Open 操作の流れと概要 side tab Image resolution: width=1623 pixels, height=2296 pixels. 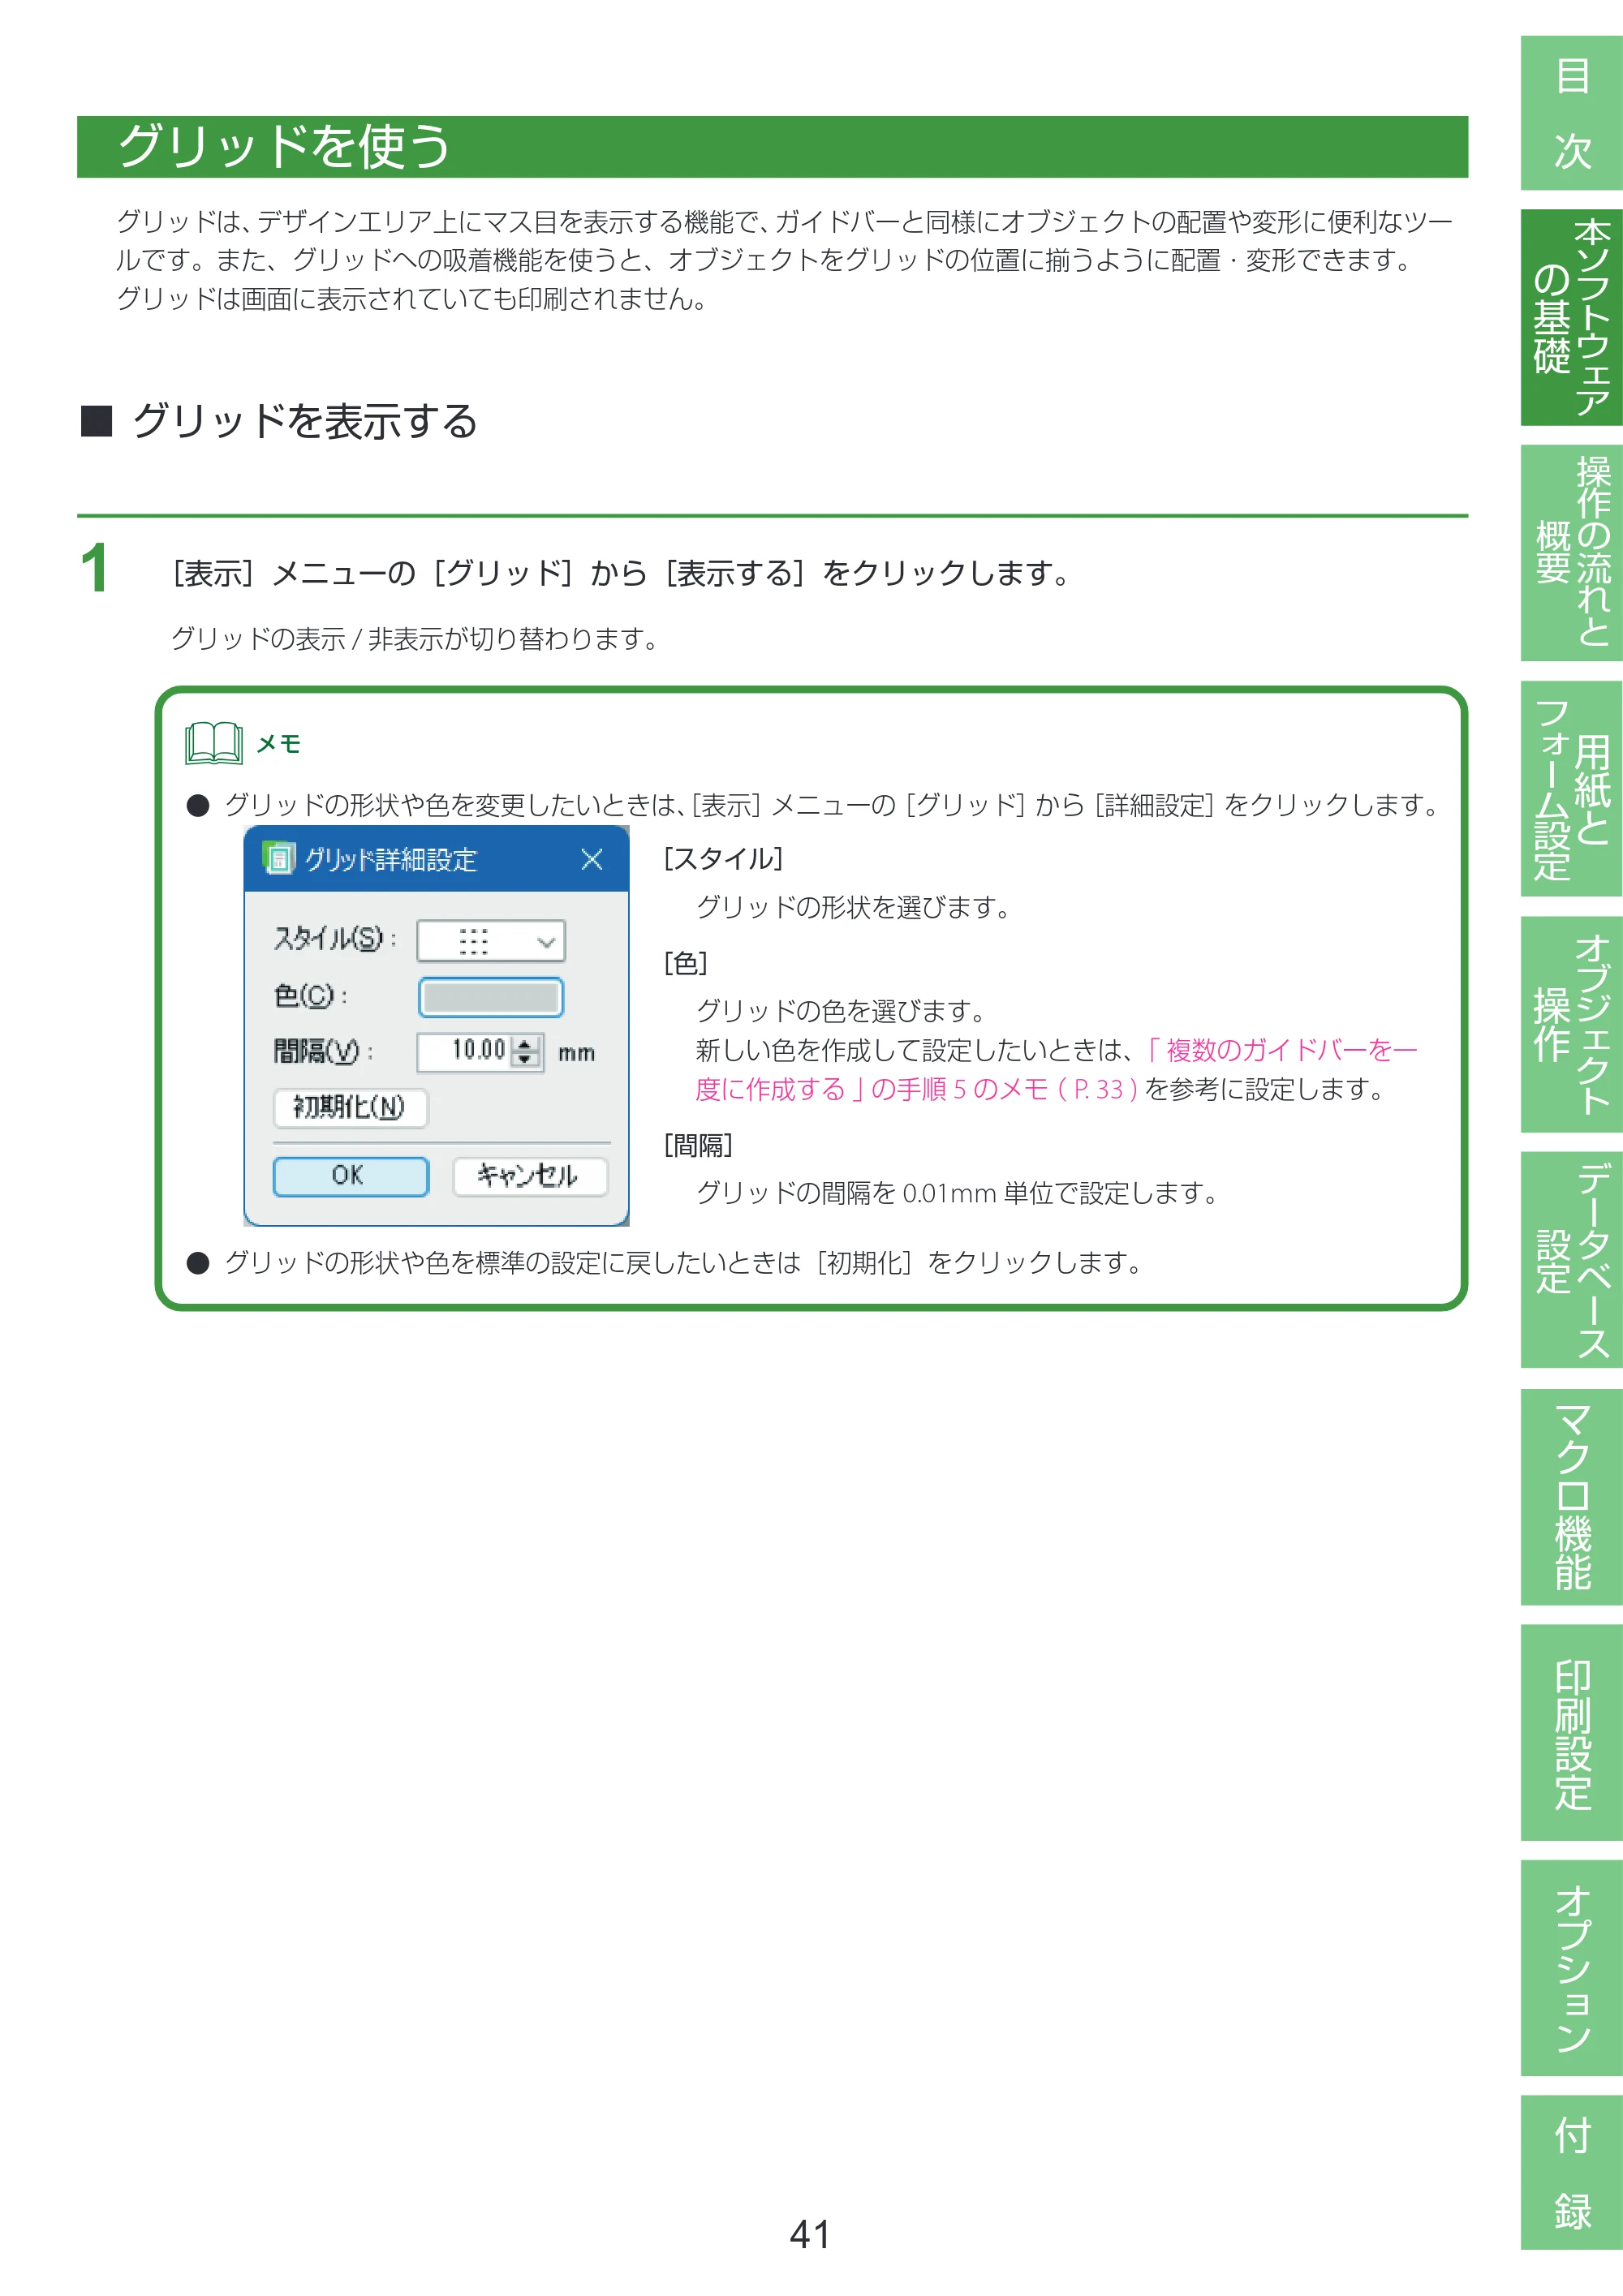tap(1571, 552)
